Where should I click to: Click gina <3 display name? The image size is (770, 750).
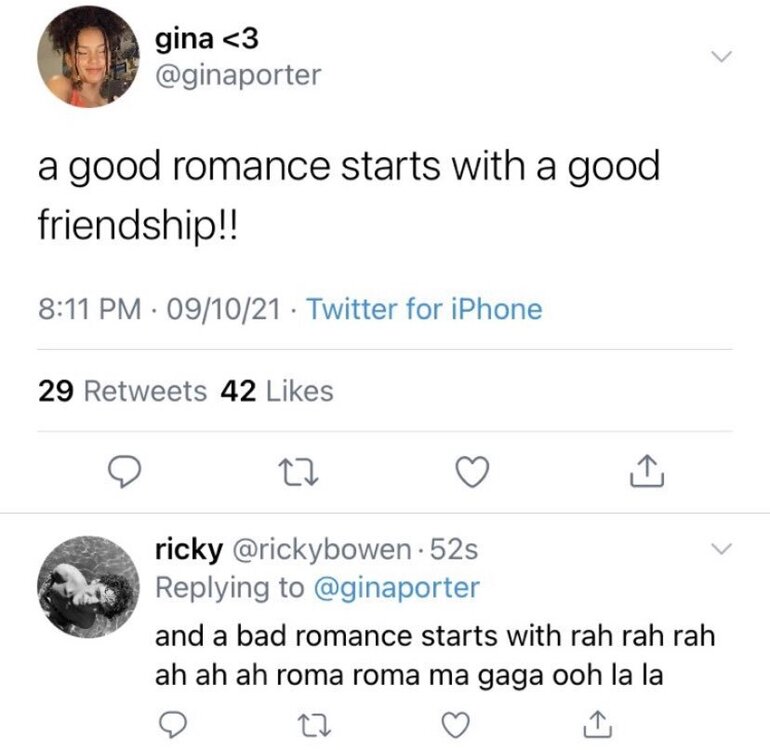click(208, 40)
